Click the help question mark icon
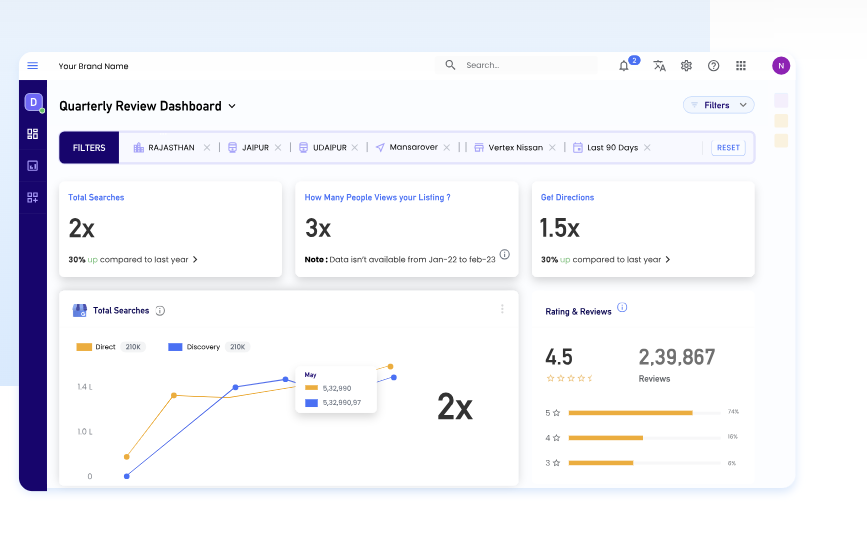 pyautogui.click(x=713, y=66)
